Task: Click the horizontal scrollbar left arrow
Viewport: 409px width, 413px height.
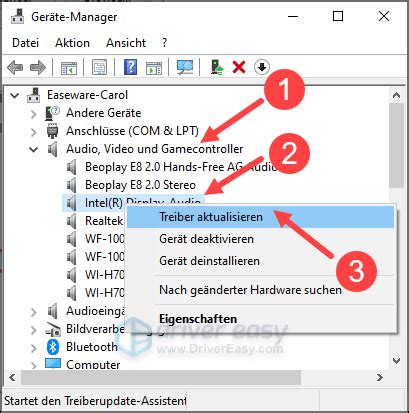Action: coord(12,378)
